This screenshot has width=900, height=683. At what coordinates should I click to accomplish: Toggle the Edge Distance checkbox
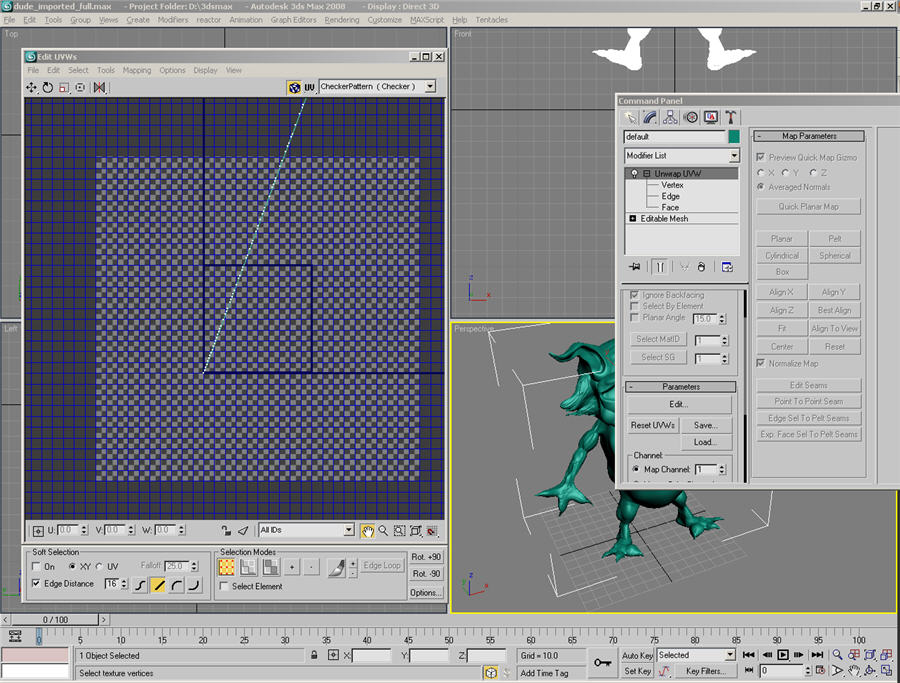coord(36,583)
